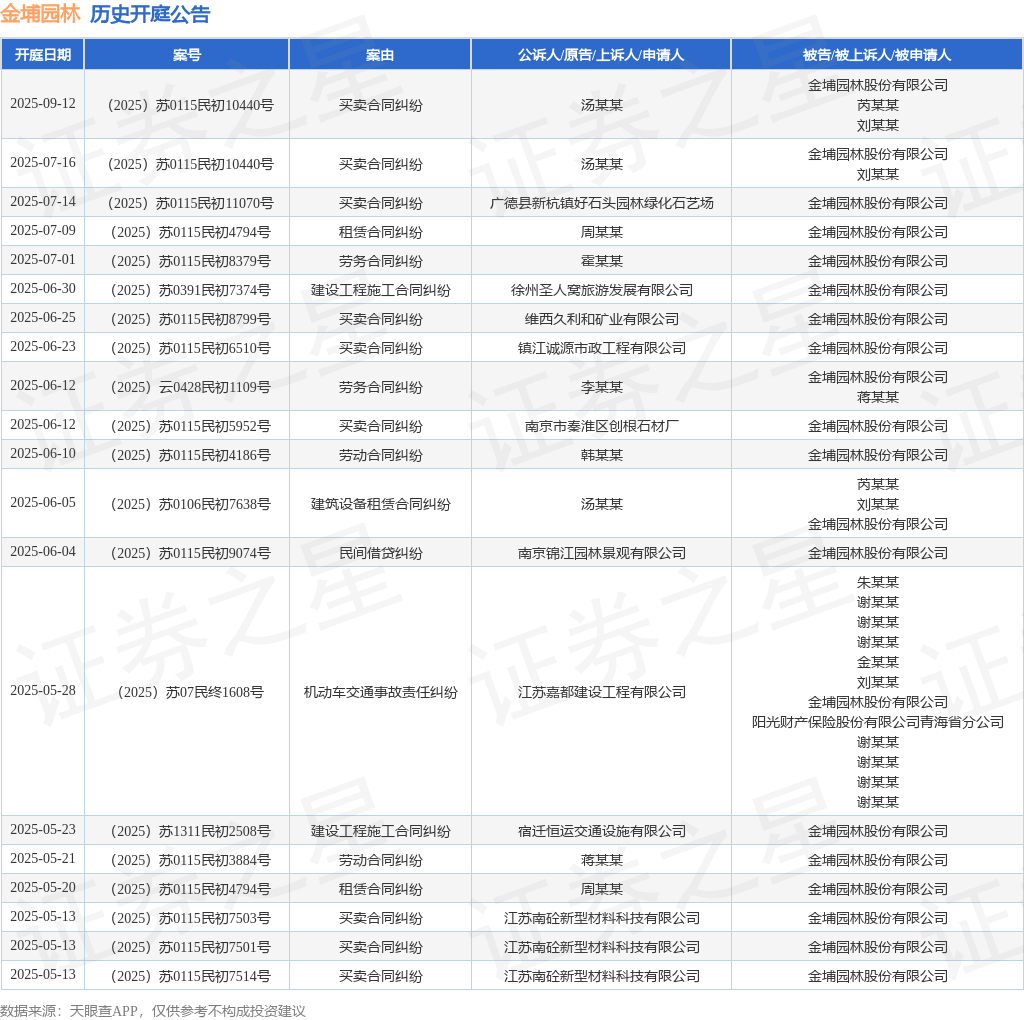Select the 案由 column header
The height and width of the screenshot is (1020, 1024).
pos(380,55)
